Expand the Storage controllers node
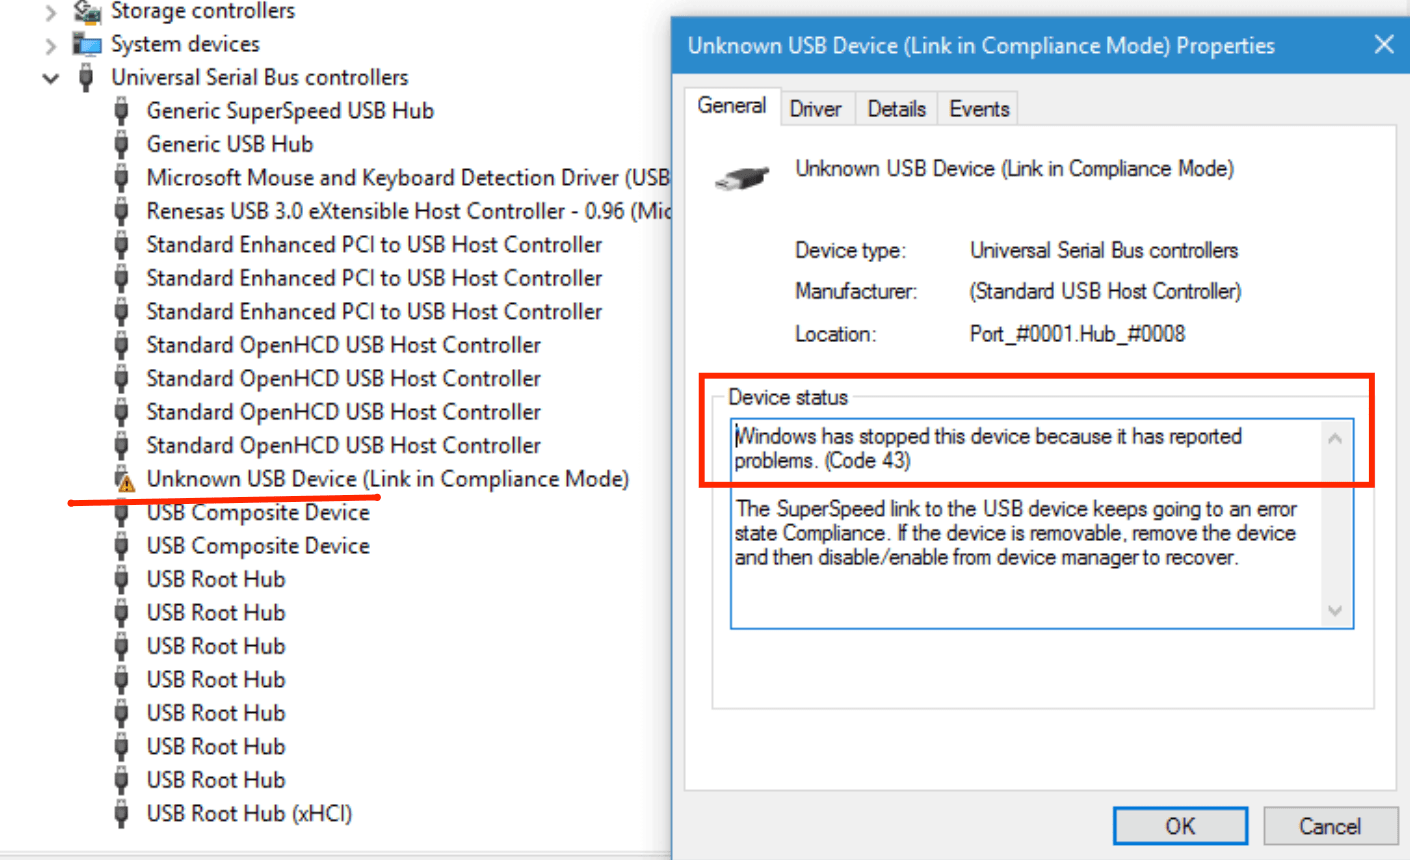The height and width of the screenshot is (860, 1410). click(51, 12)
